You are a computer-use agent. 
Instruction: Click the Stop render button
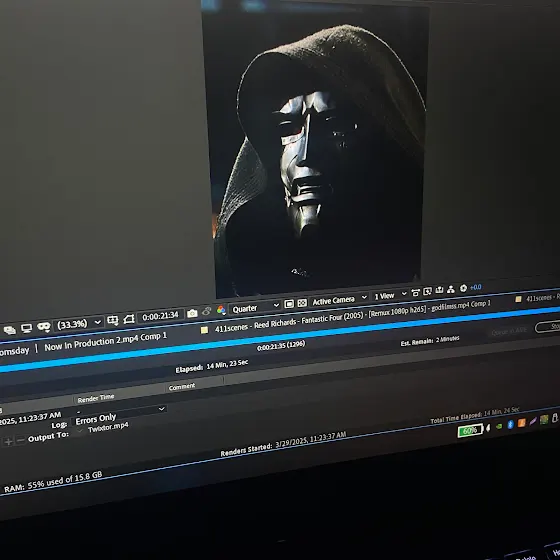click(x=548, y=326)
